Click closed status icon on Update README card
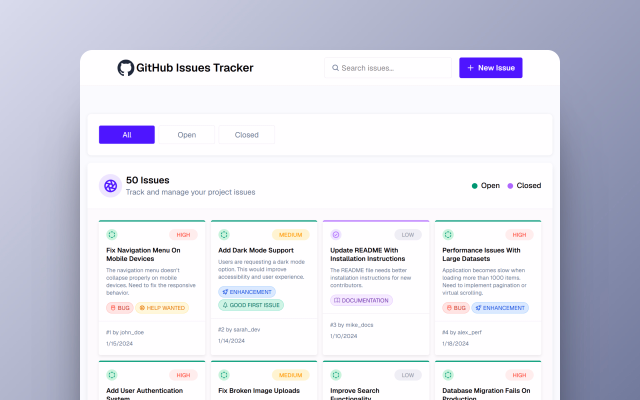Viewport: 640px width, 400px height. 336,235
